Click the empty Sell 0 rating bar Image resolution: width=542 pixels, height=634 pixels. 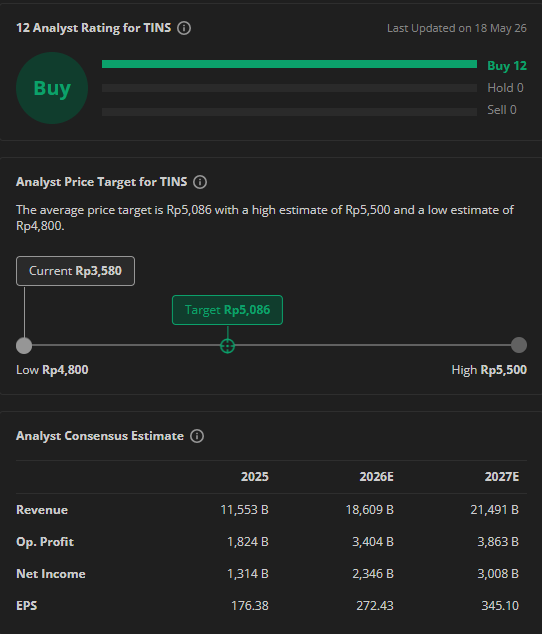point(289,112)
